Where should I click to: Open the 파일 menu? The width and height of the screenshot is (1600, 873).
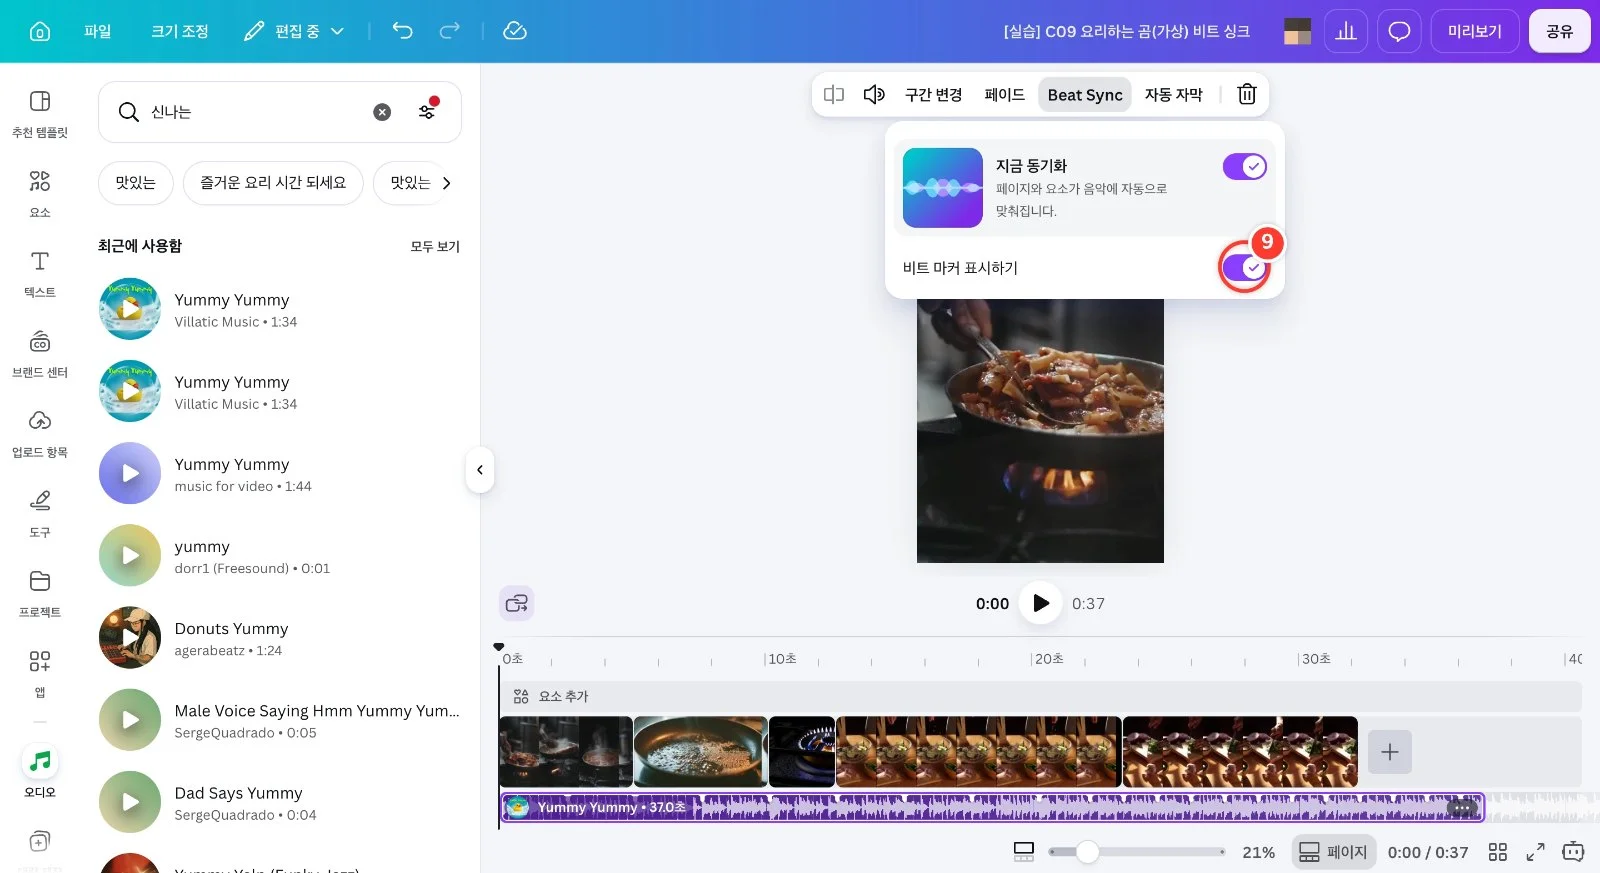coord(98,31)
